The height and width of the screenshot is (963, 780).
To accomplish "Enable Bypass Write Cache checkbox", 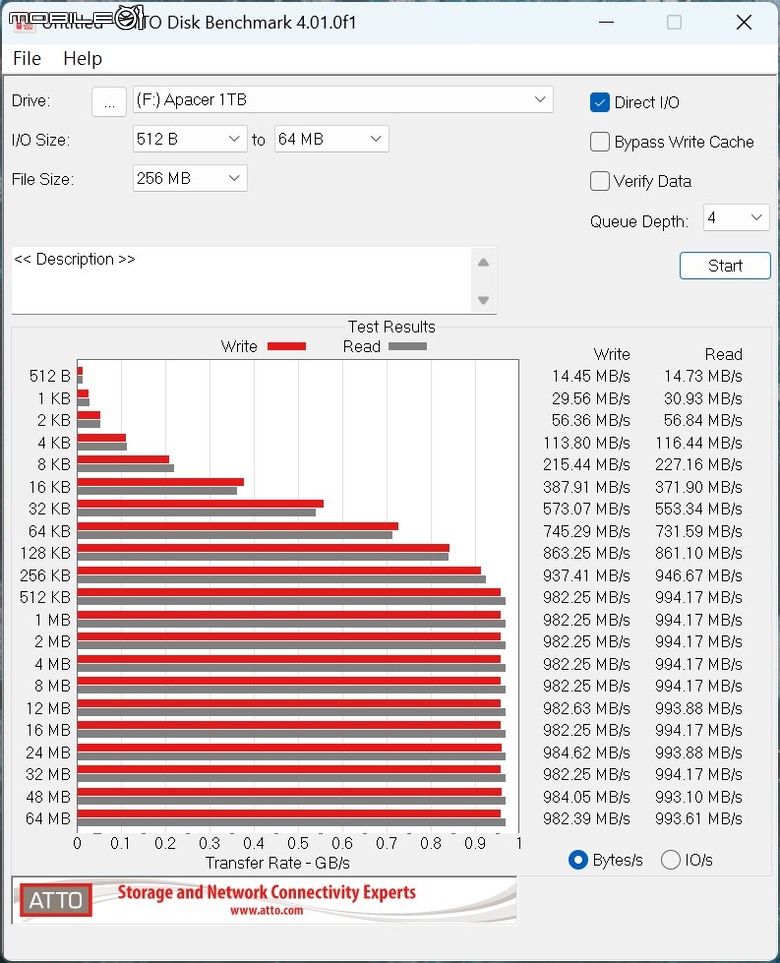I will point(599,142).
